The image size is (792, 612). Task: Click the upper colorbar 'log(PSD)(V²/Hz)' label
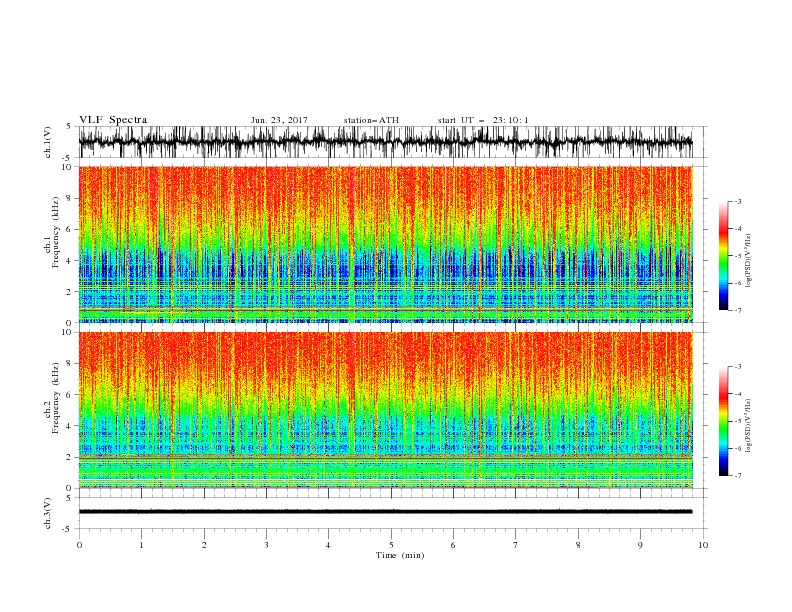[x=748, y=261]
